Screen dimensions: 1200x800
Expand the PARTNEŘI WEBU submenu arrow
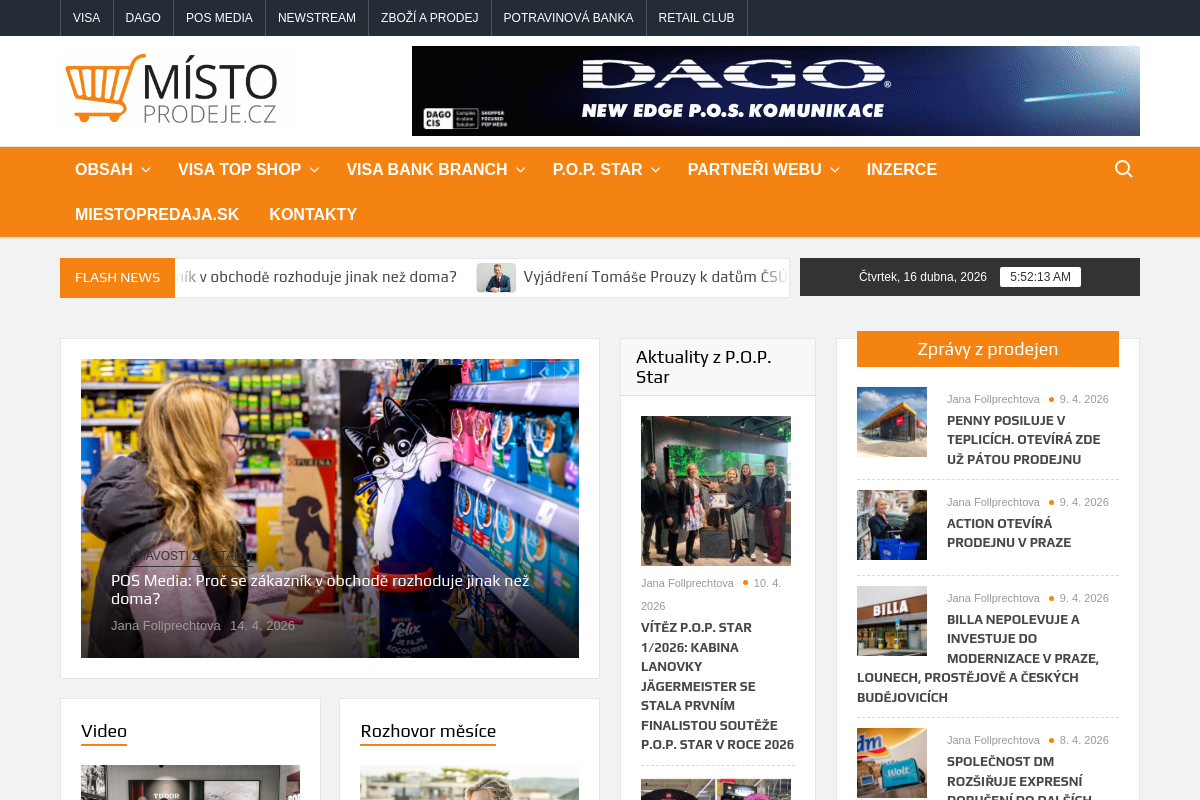[834, 170]
